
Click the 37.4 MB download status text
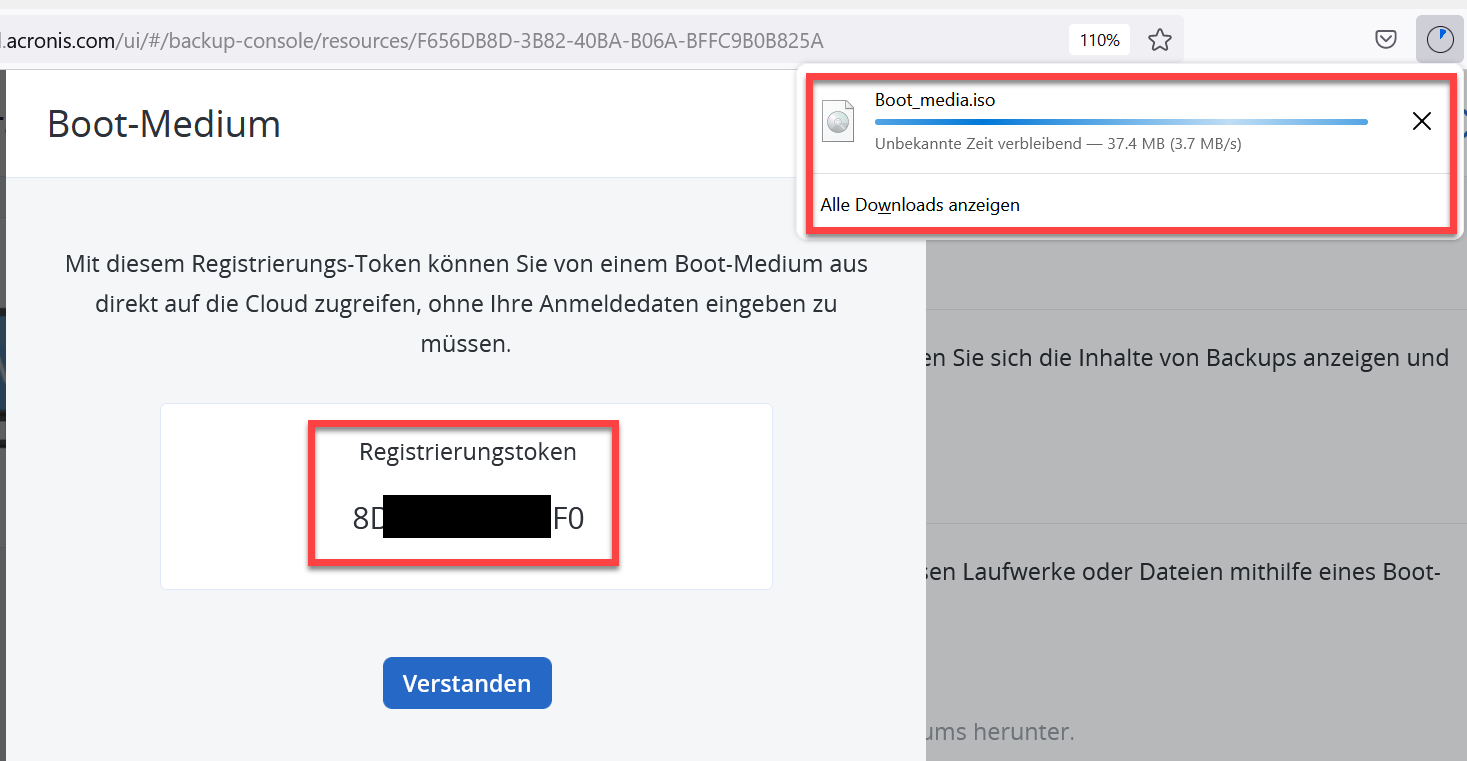[x=1058, y=144]
